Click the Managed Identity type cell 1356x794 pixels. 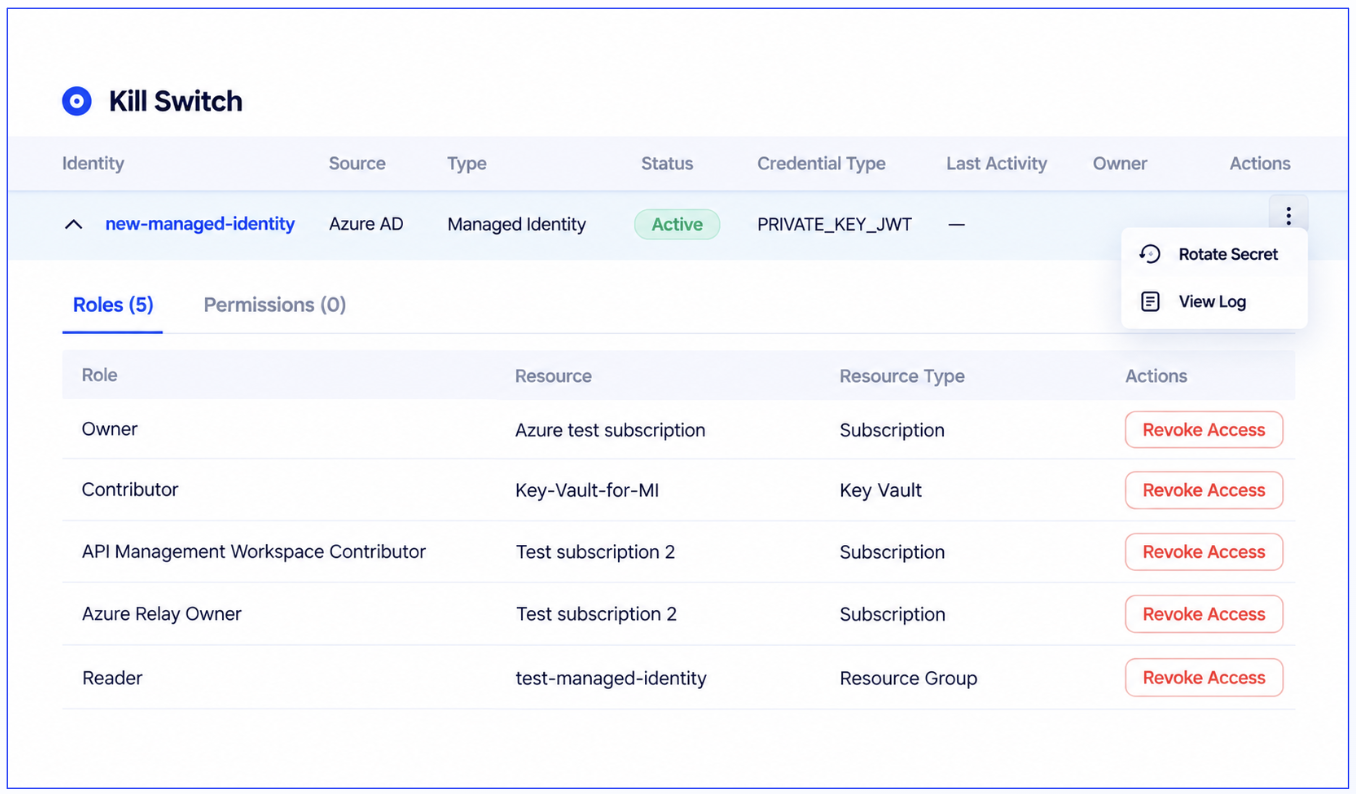click(516, 224)
